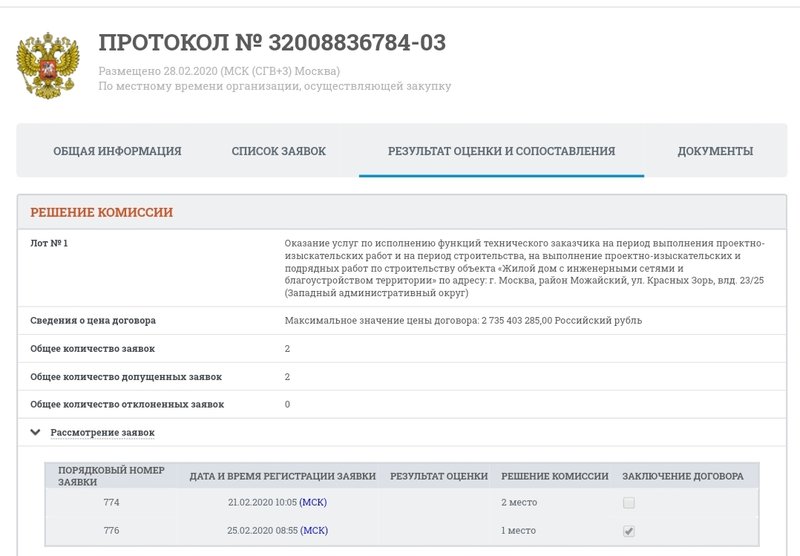Click the Решение комиссии column header in table
The height and width of the screenshot is (556, 800).
click(554, 476)
